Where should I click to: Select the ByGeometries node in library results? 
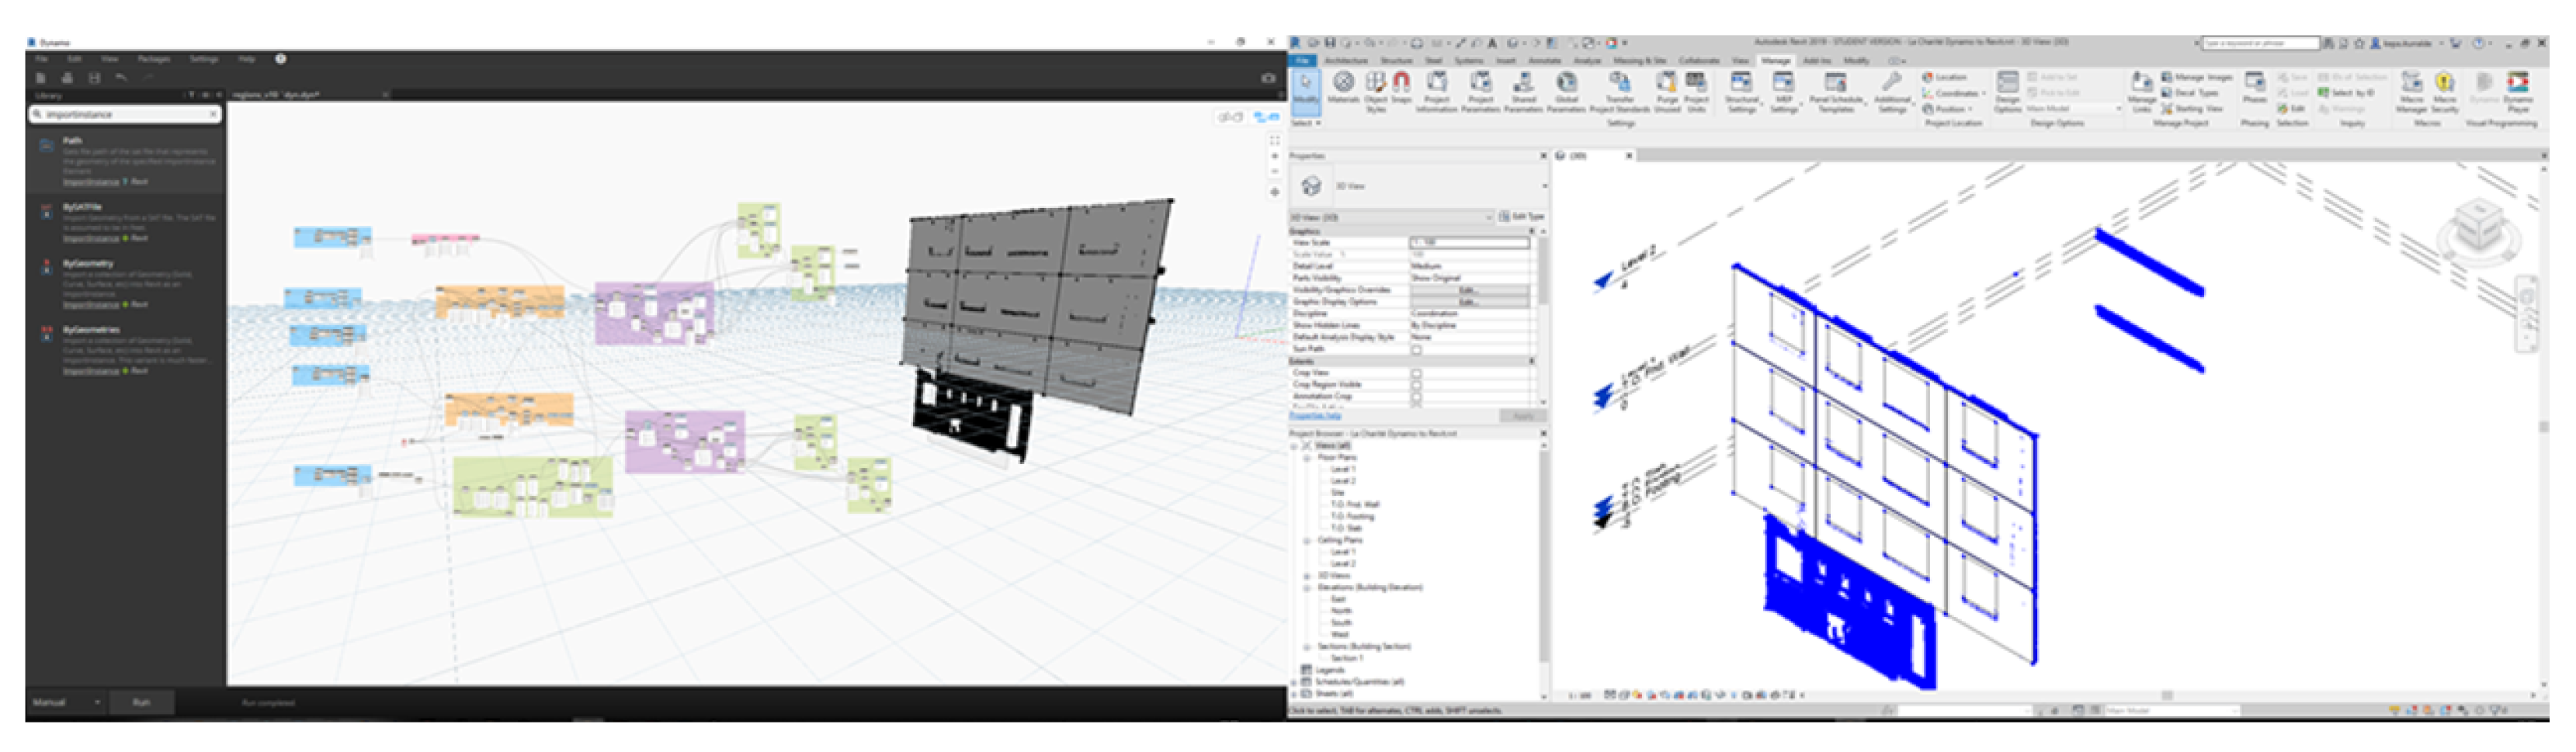pyautogui.click(x=92, y=330)
